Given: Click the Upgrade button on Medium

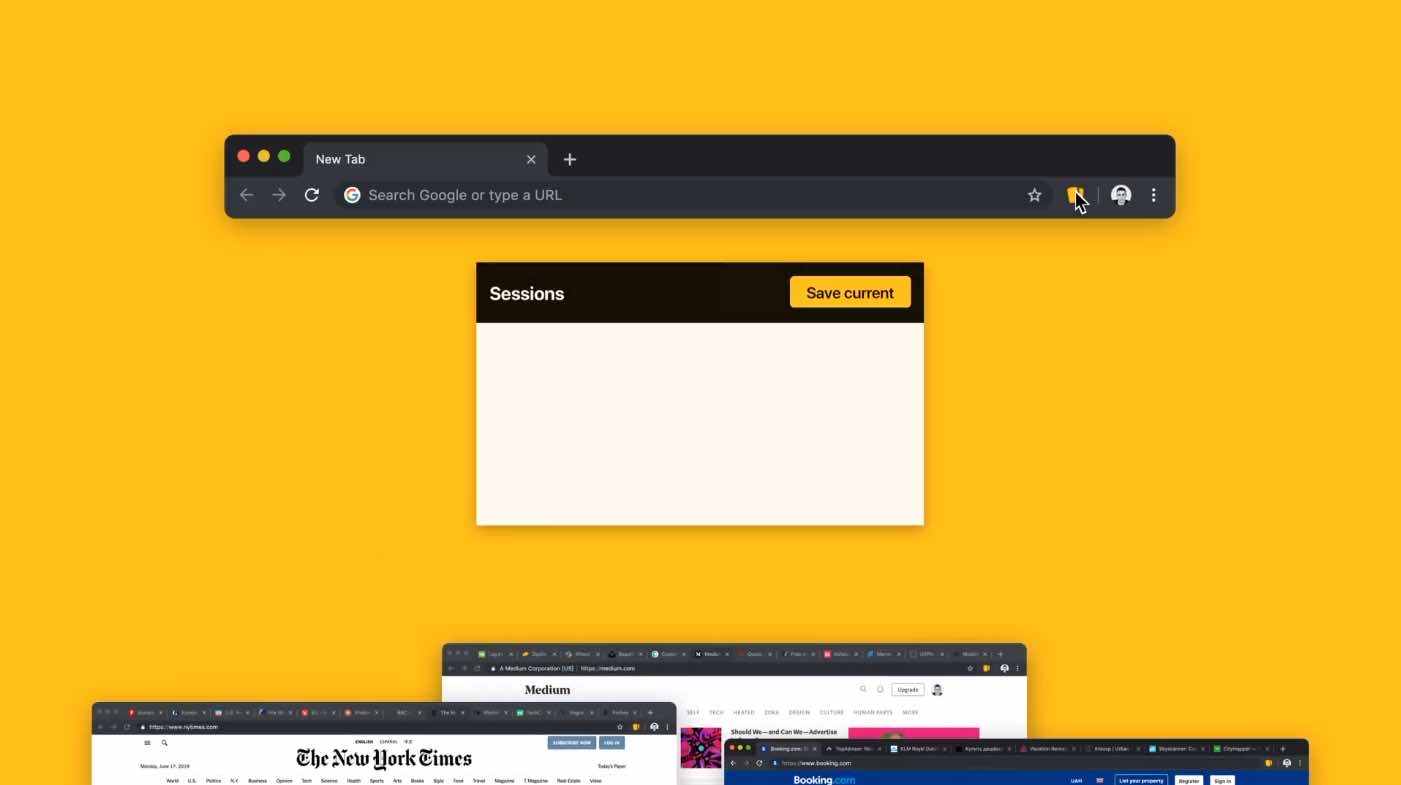Looking at the screenshot, I should (907, 689).
